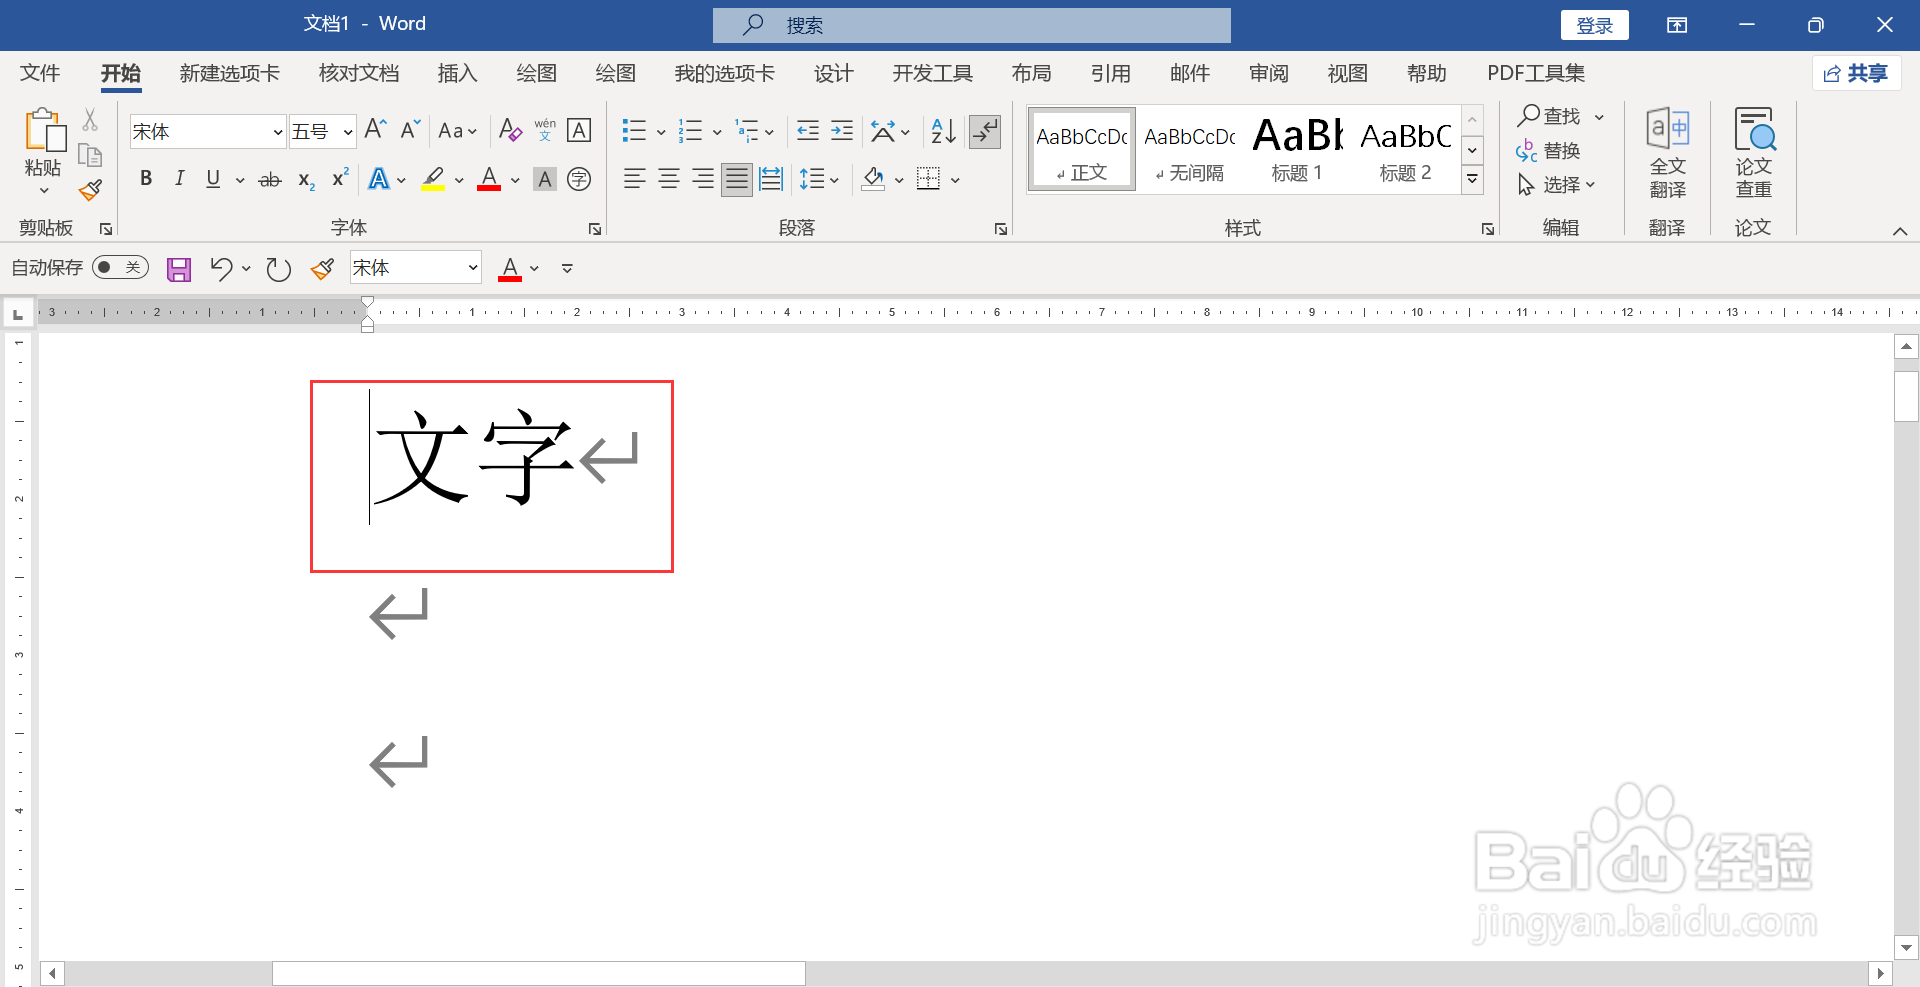Click the Find (查找) button
Viewport: 1920px width, 987px height.
1549,116
